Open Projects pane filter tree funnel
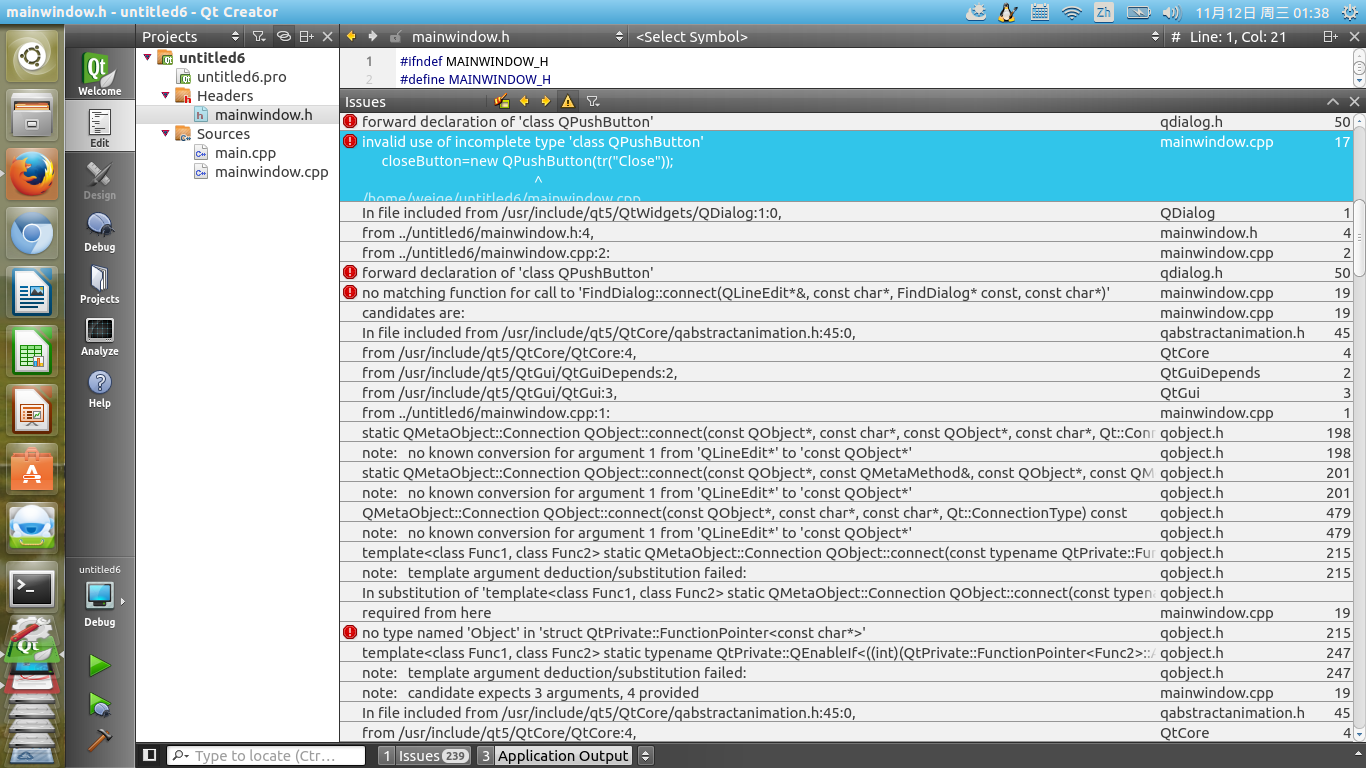Image resolution: width=1366 pixels, height=768 pixels. click(259, 37)
